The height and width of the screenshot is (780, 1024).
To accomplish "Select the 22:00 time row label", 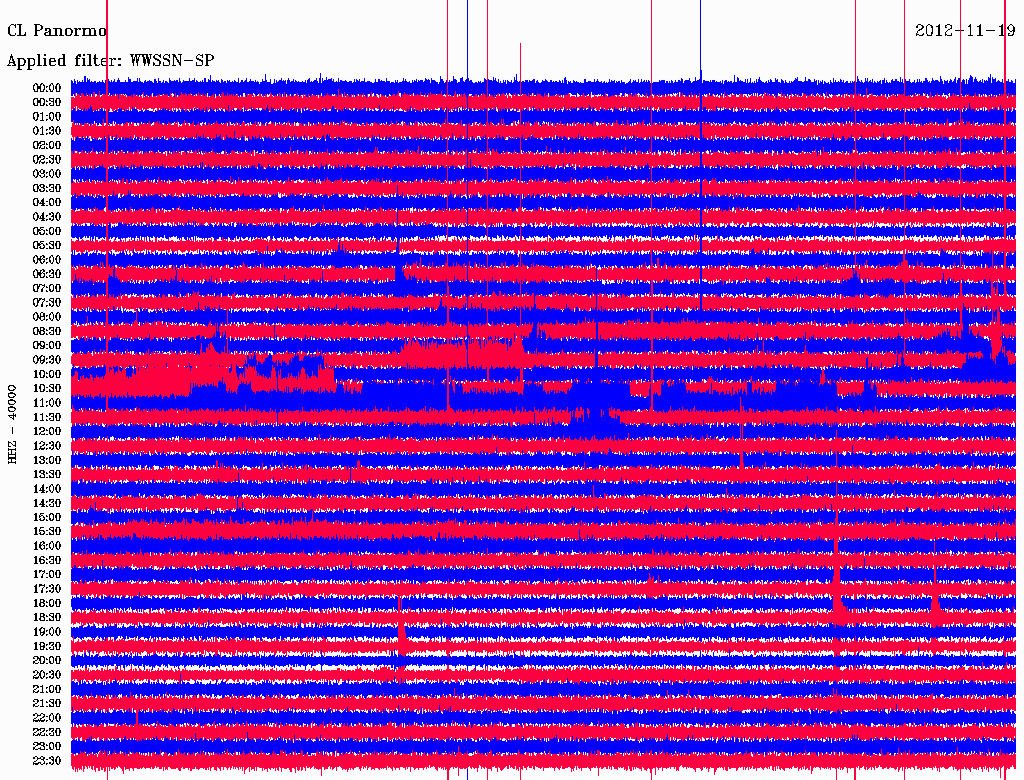I will 47,717.
